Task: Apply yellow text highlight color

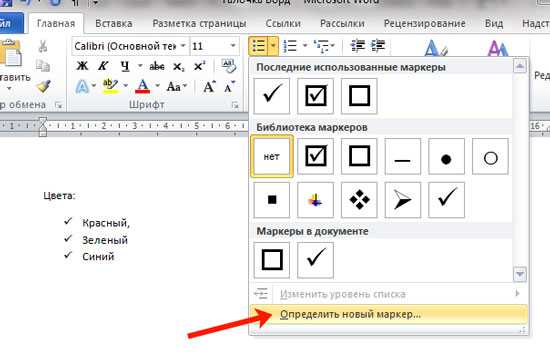Action: (x=110, y=86)
